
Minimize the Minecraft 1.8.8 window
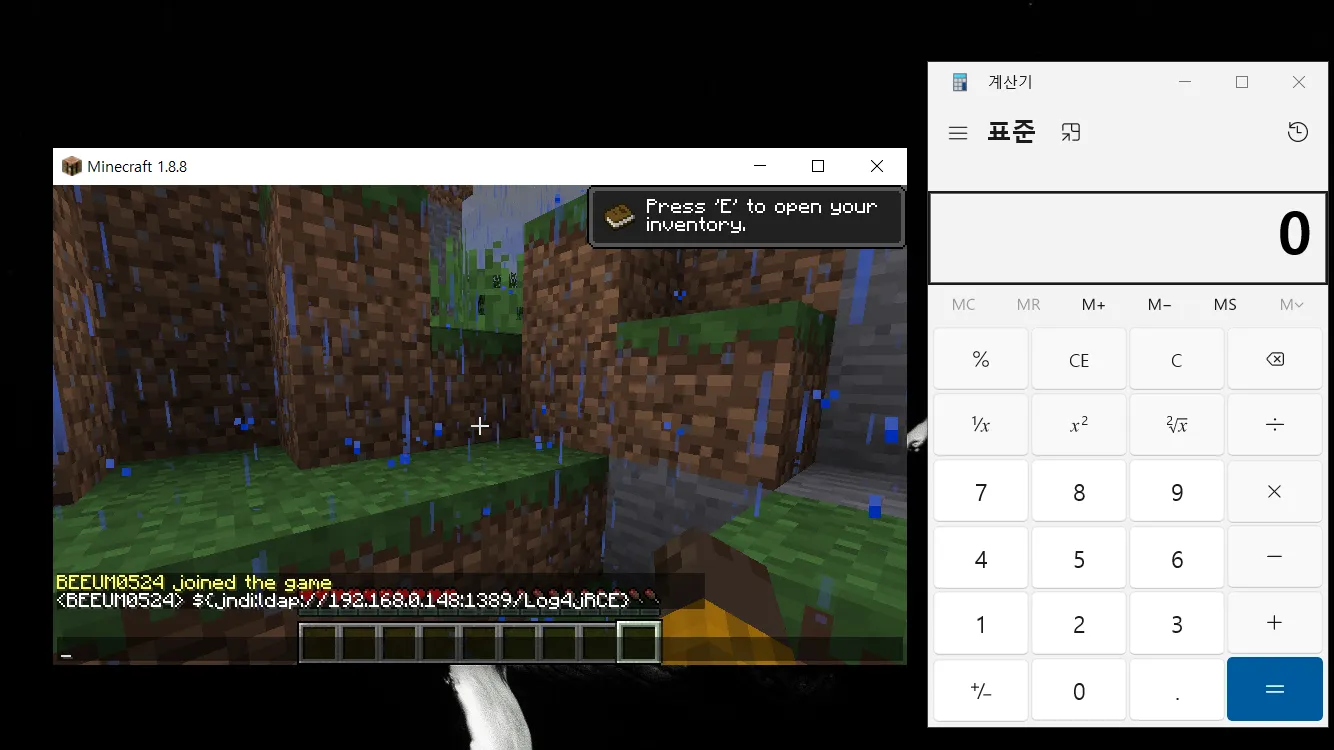coord(761,166)
